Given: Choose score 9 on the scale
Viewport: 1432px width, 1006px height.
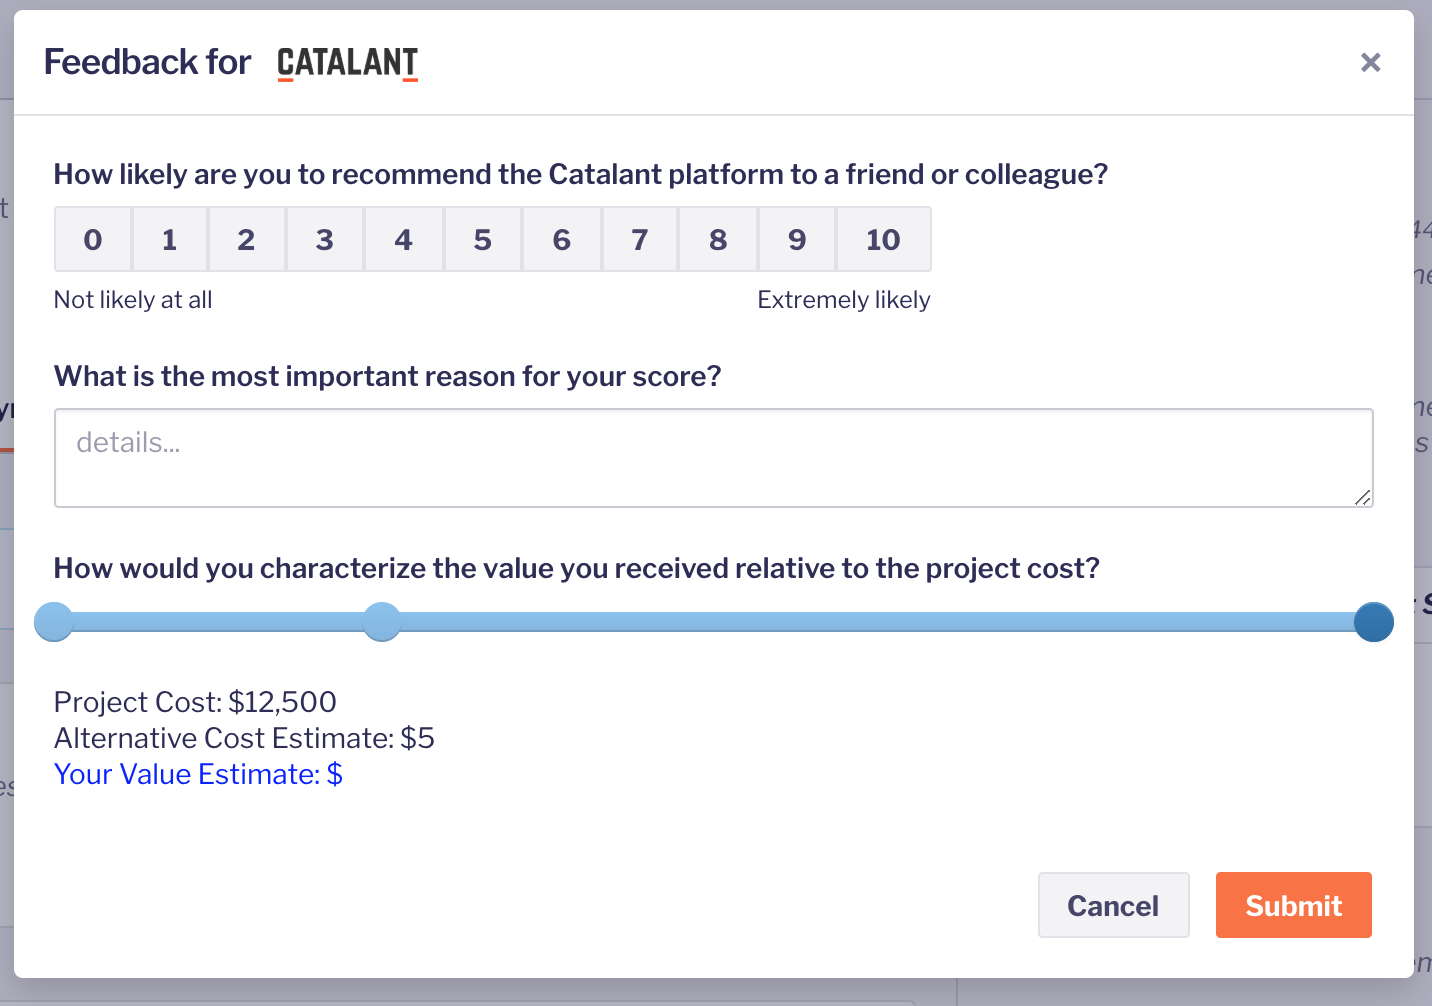Looking at the screenshot, I should pyautogui.click(x=797, y=239).
